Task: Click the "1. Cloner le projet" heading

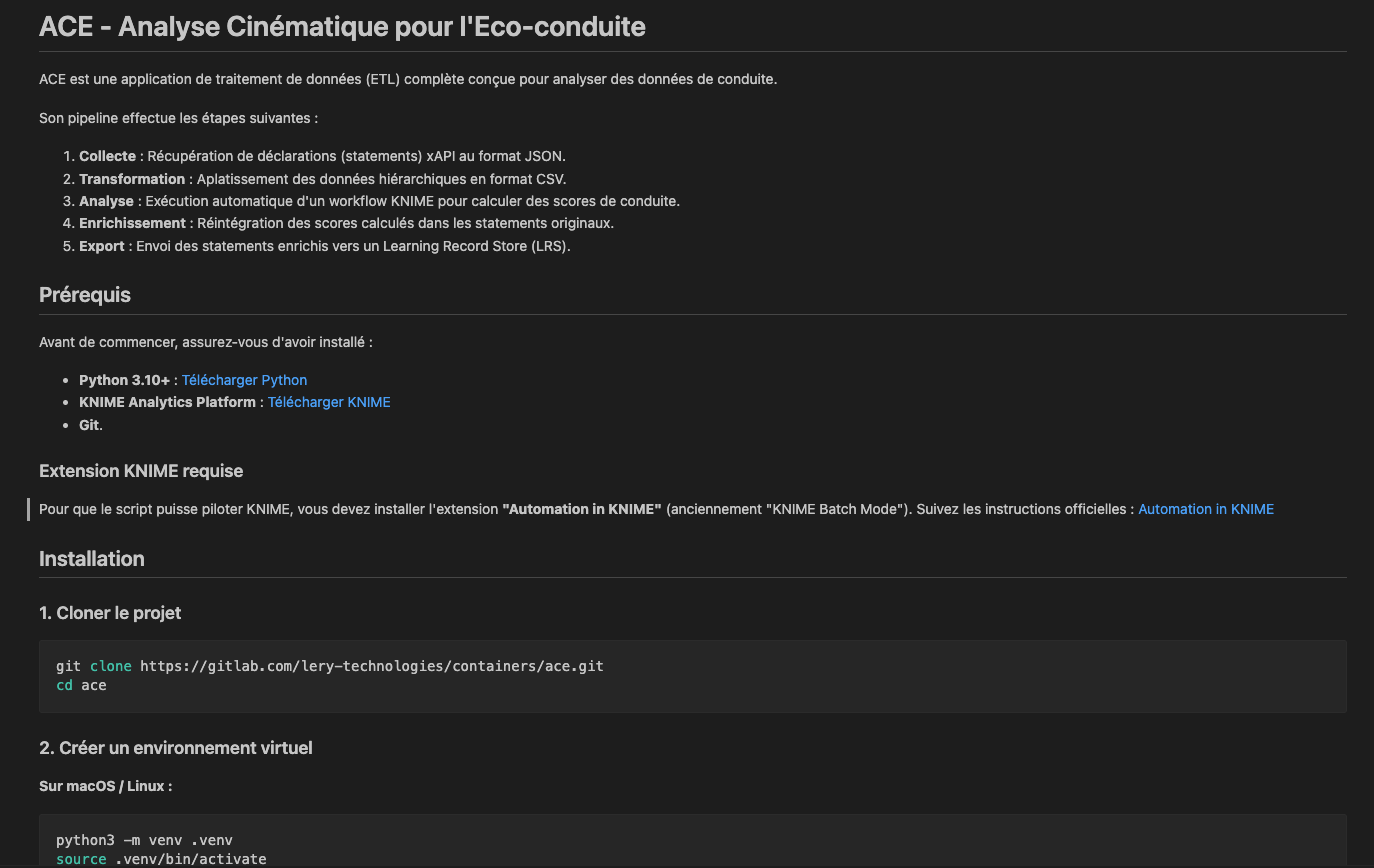Action: [110, 613]
